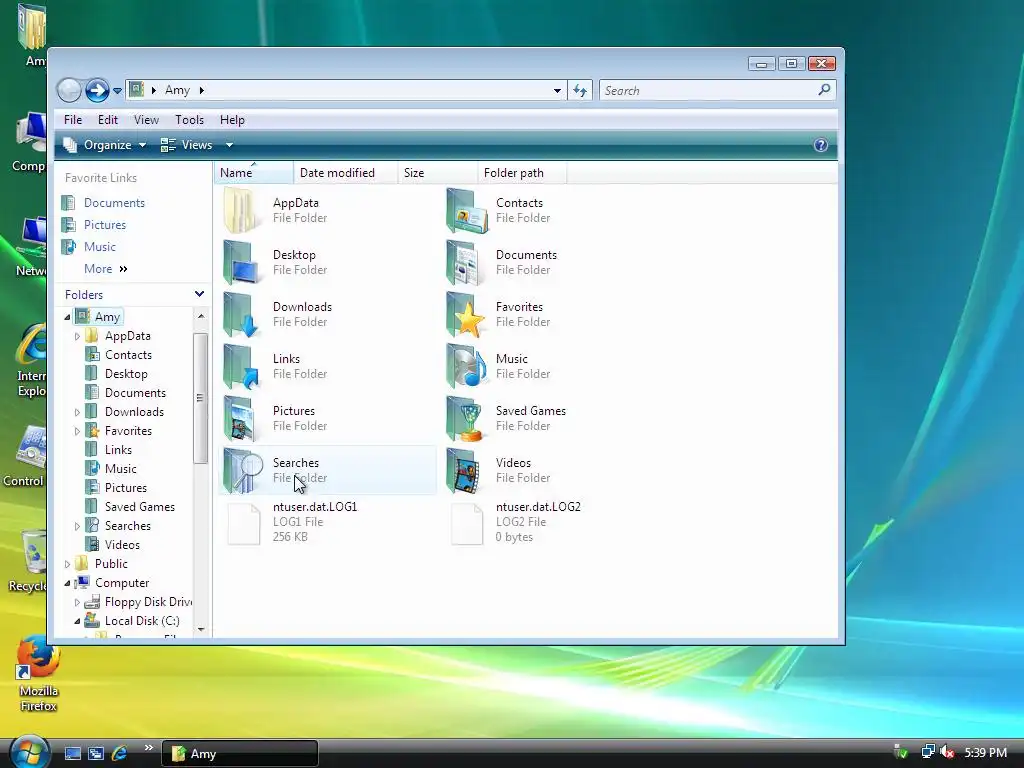Sort by the Name column header
Viewport: 1024px width, 768px height.
[253, 172]
